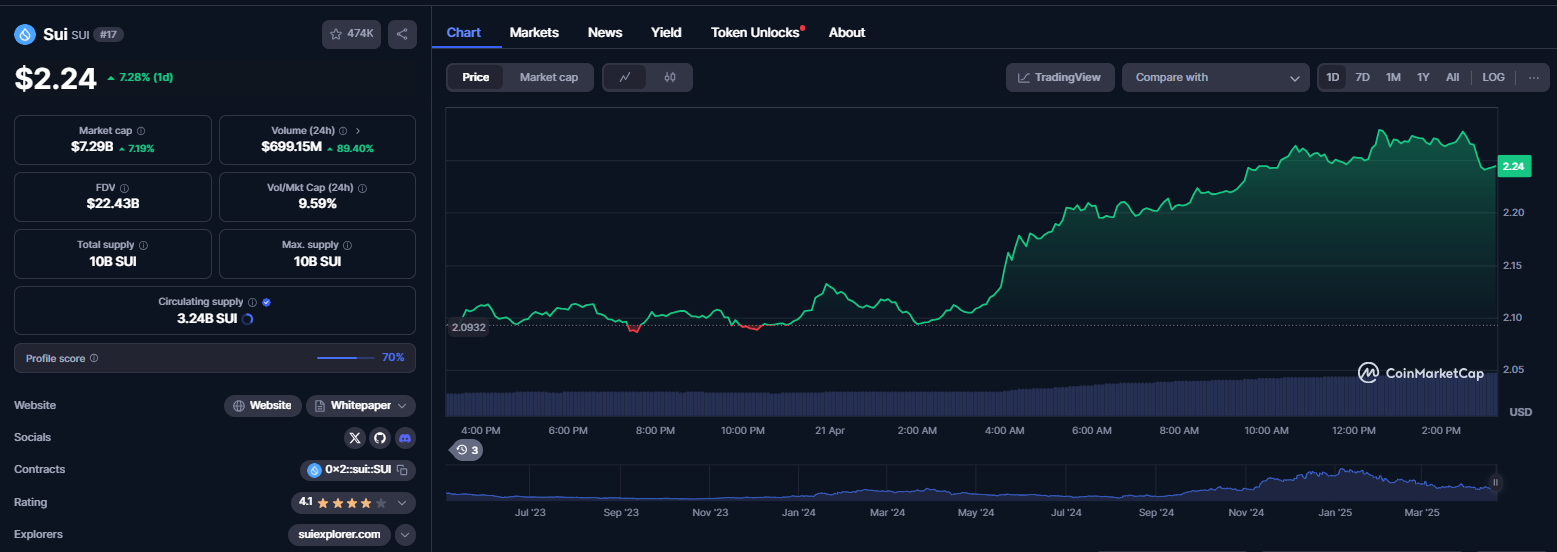The width and height of the screenshot is (1557, 552).
Task: Visit the Website link button
Action: point(263,405)
